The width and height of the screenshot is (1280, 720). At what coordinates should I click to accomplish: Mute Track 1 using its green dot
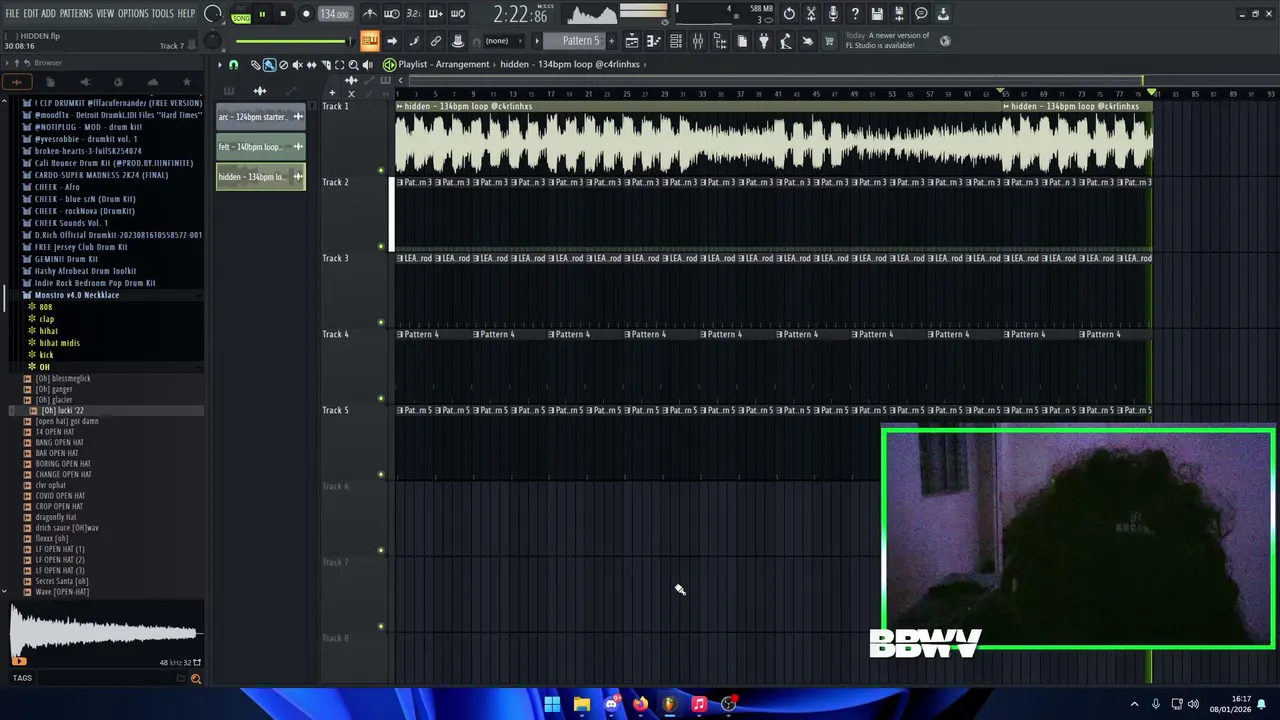pyautogui.click(x=381, y=170)
